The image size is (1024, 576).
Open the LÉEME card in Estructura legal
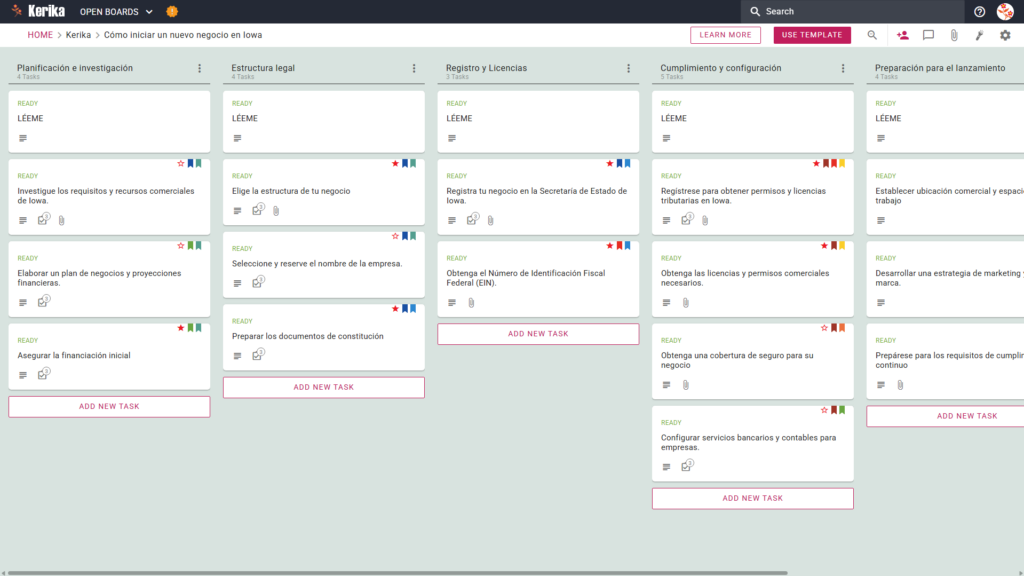[x=323, y=121]
